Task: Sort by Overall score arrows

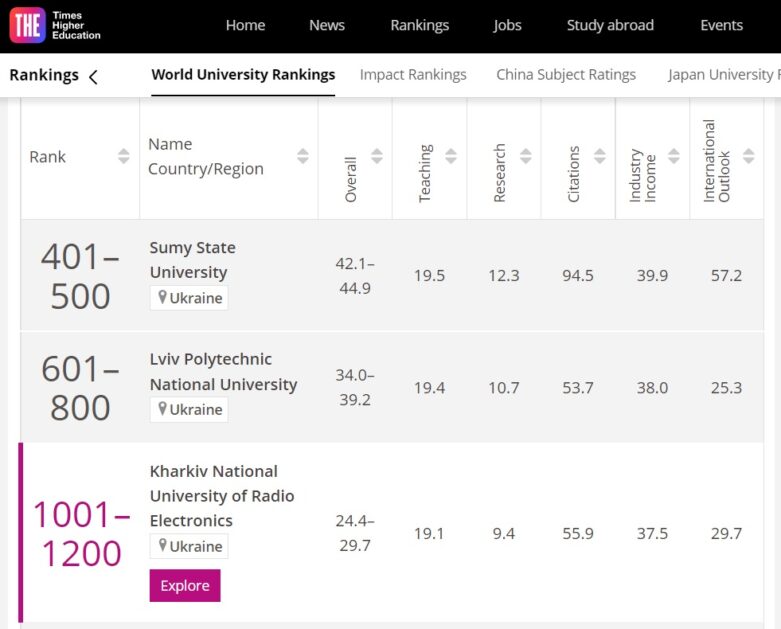Action: click(377, 156)
